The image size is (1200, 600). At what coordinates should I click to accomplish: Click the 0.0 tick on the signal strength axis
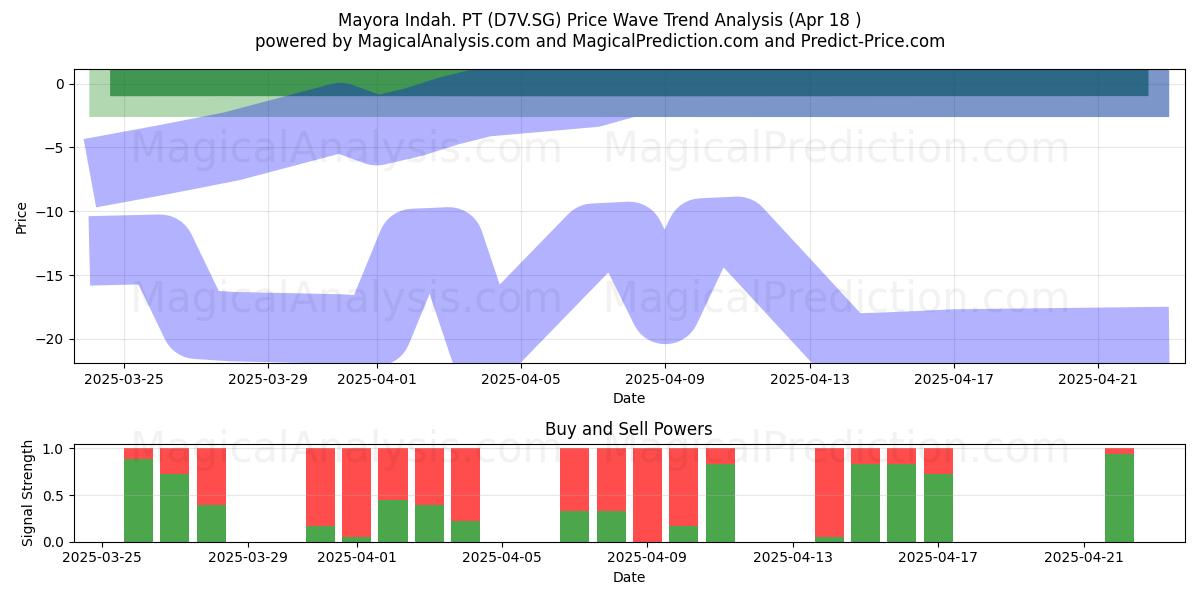coord(54,542)
